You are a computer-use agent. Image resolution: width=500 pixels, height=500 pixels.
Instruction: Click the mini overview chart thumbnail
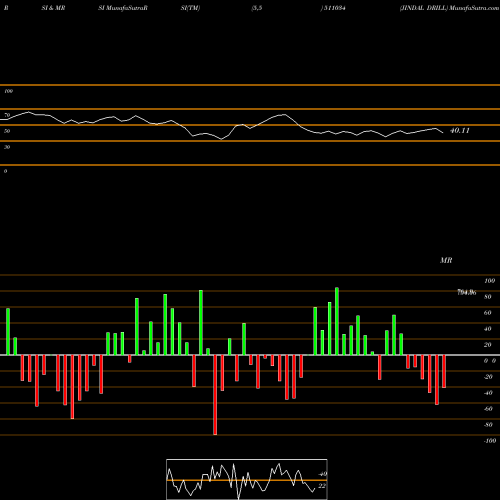coord(247,479)
